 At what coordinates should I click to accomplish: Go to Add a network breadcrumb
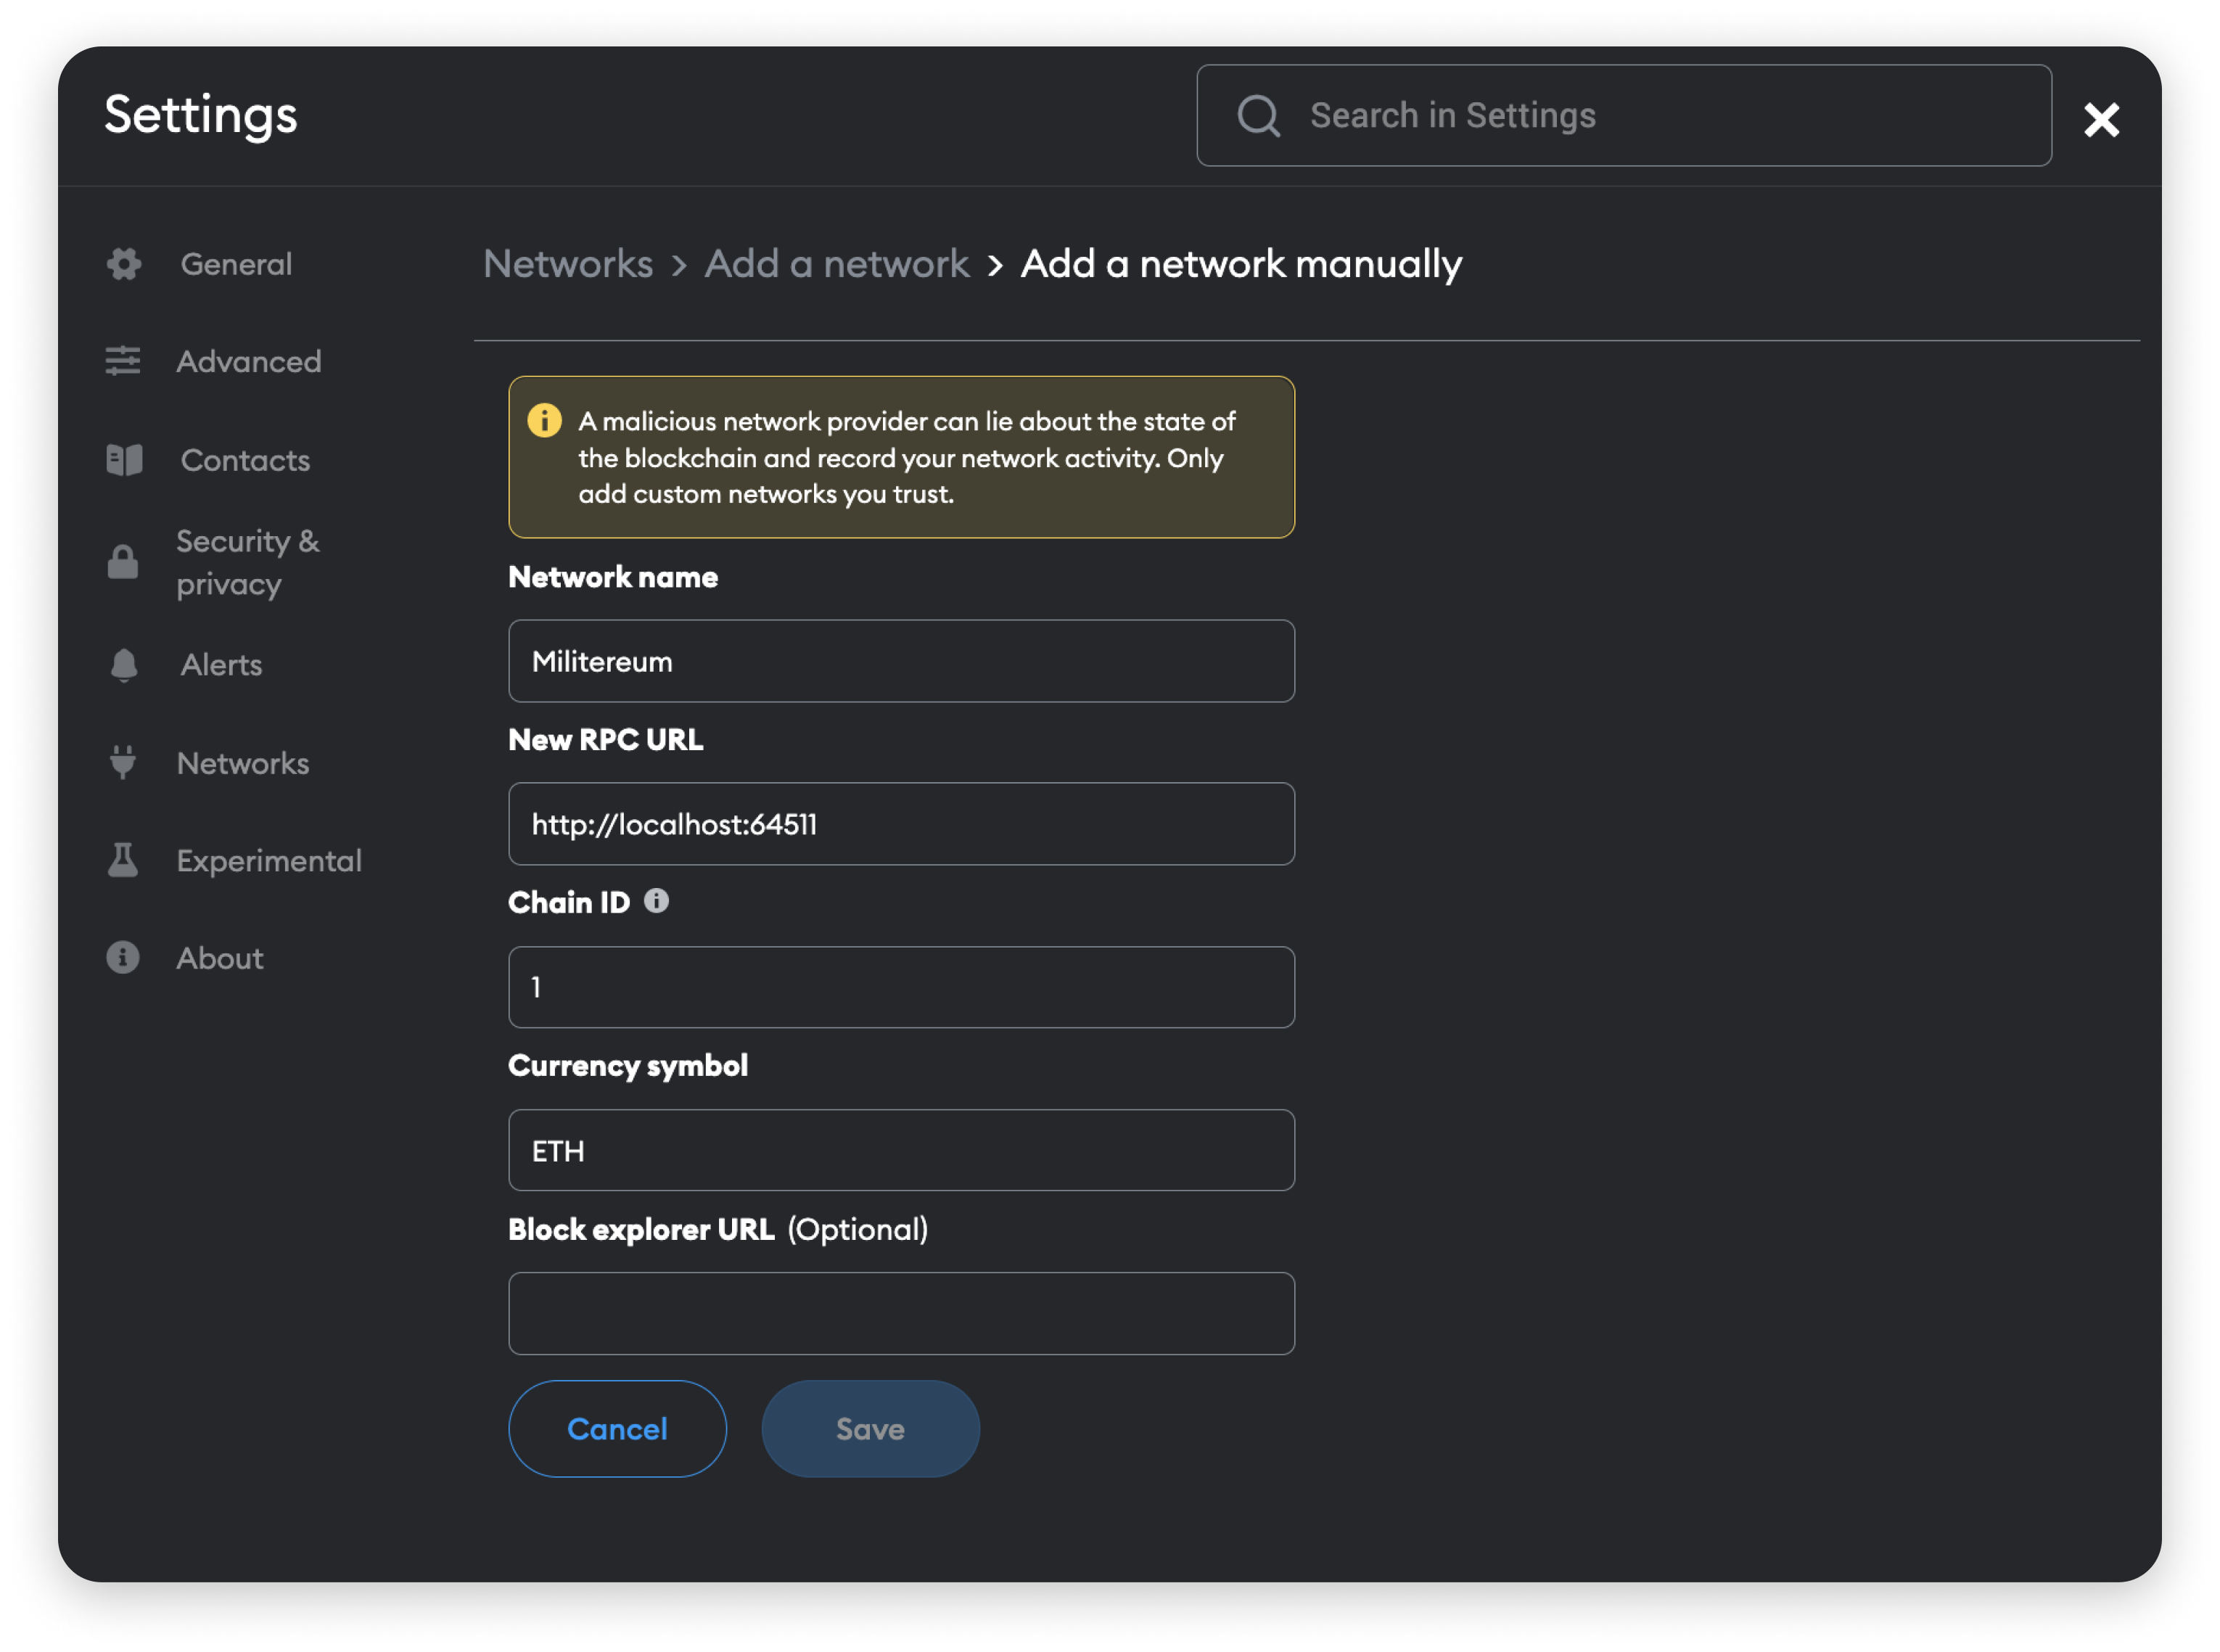pos(837,264)
